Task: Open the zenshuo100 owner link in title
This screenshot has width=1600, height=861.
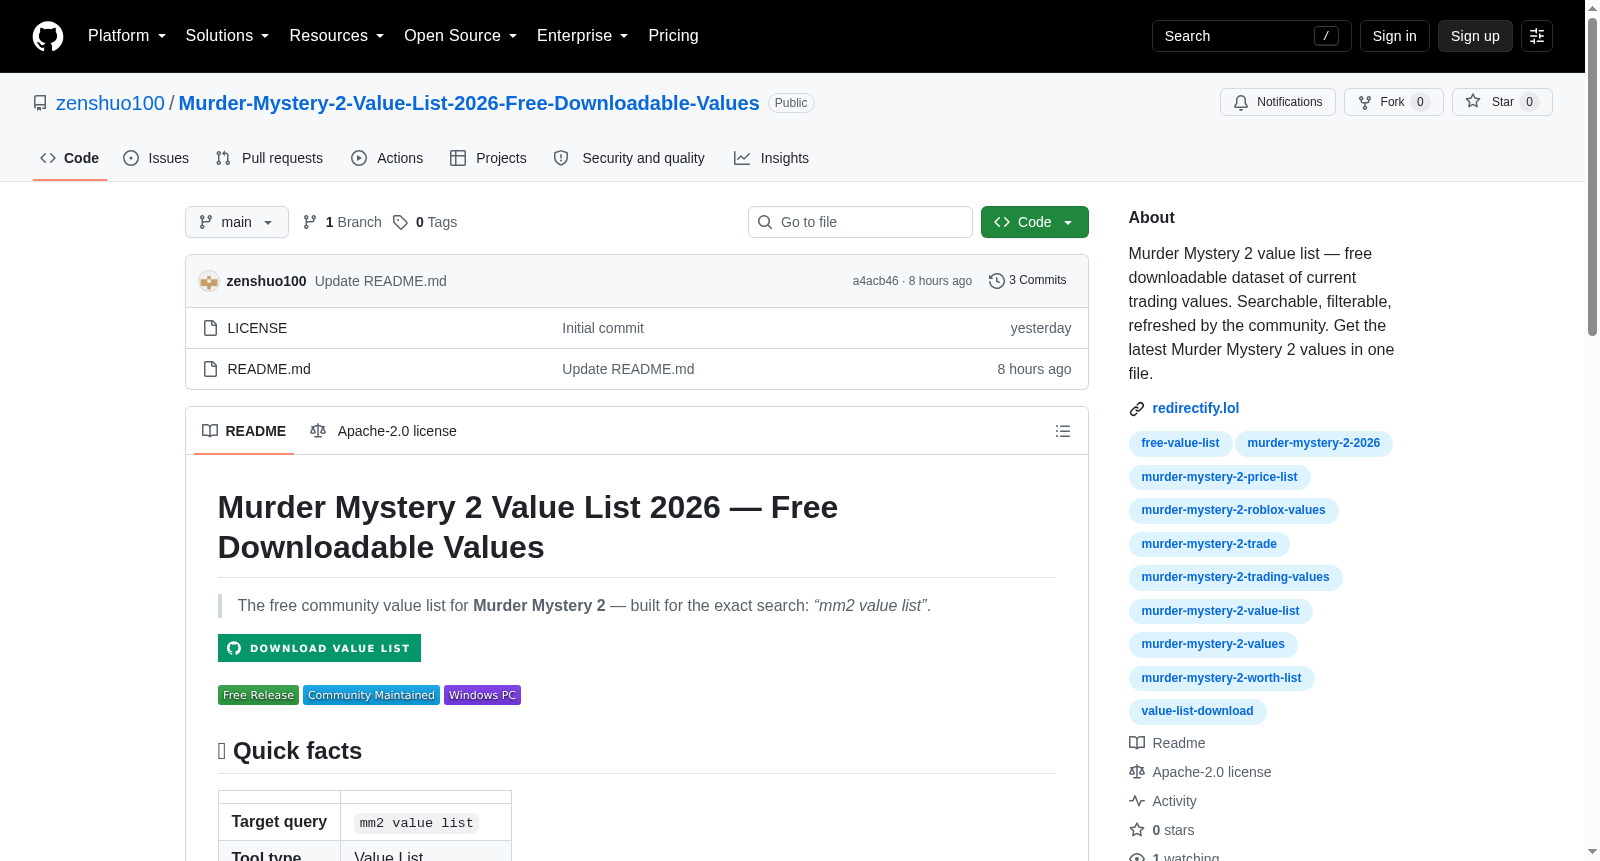Action: click(110, 103)
